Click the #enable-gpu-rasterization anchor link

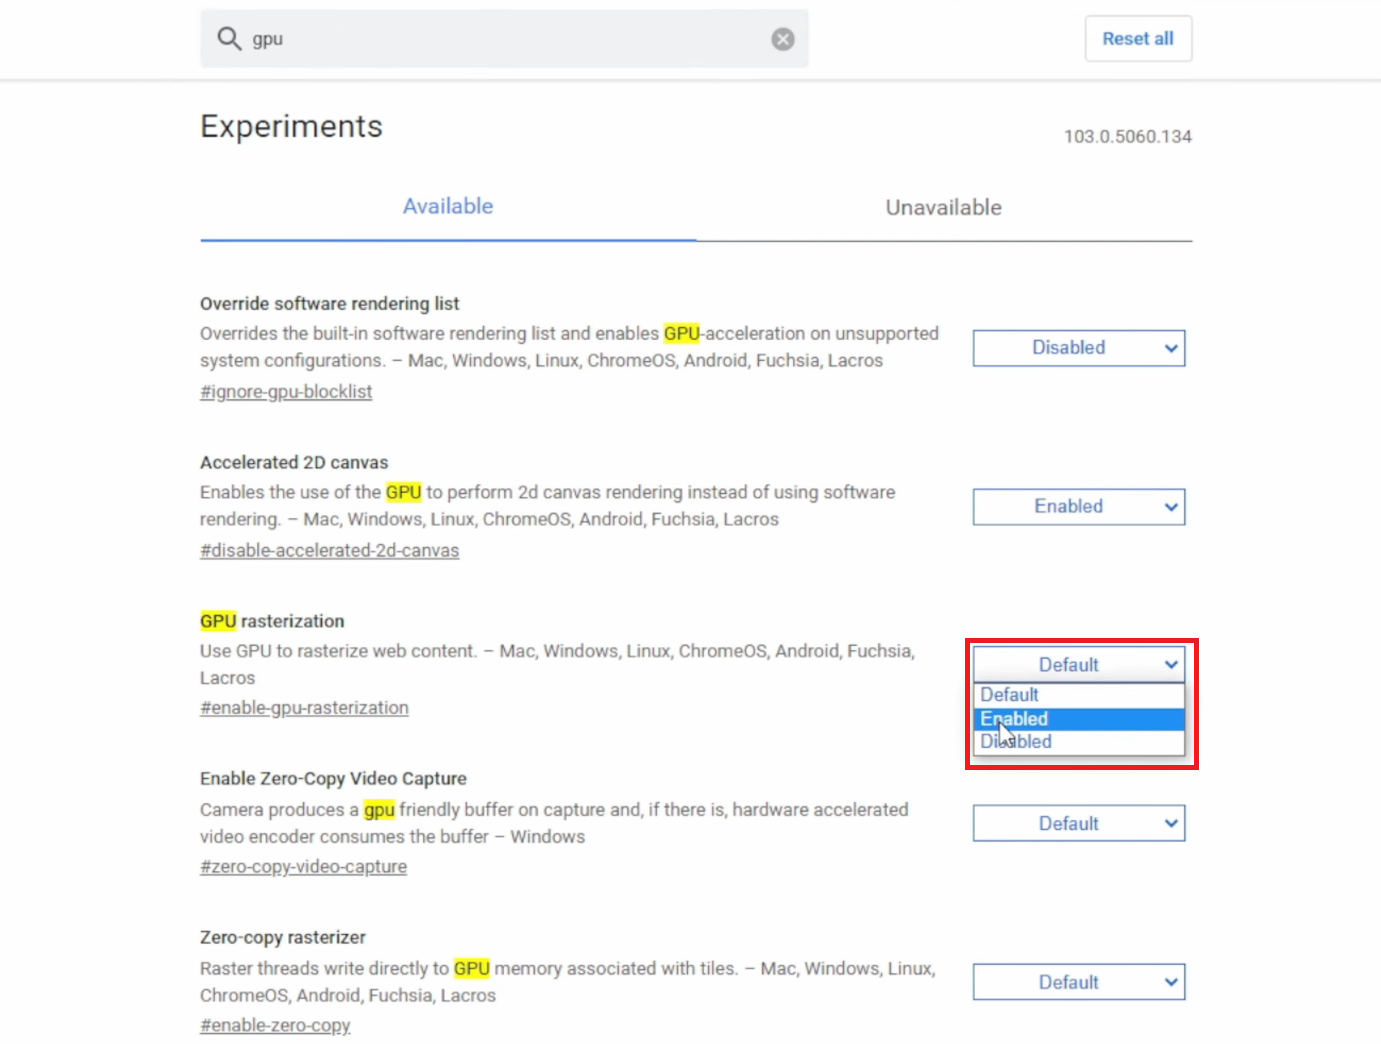click(x=304, y=708)
